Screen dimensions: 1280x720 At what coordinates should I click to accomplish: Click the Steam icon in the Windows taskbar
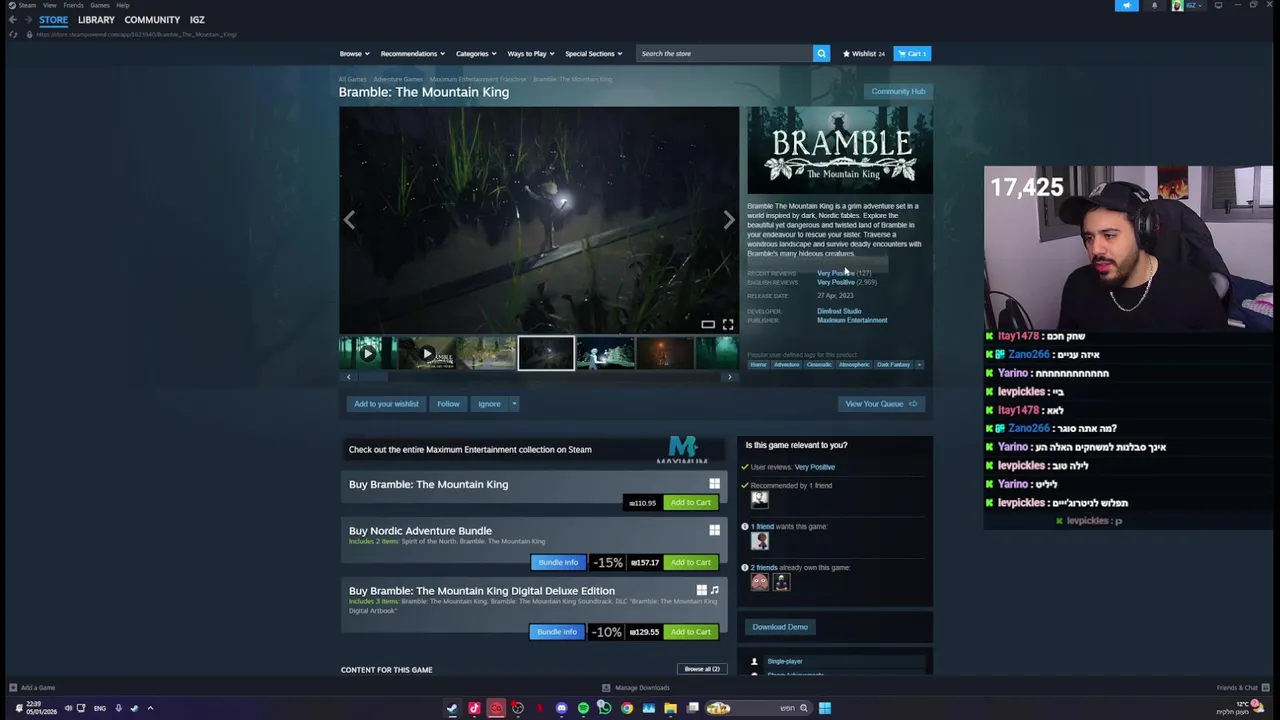tap(452, 708)
